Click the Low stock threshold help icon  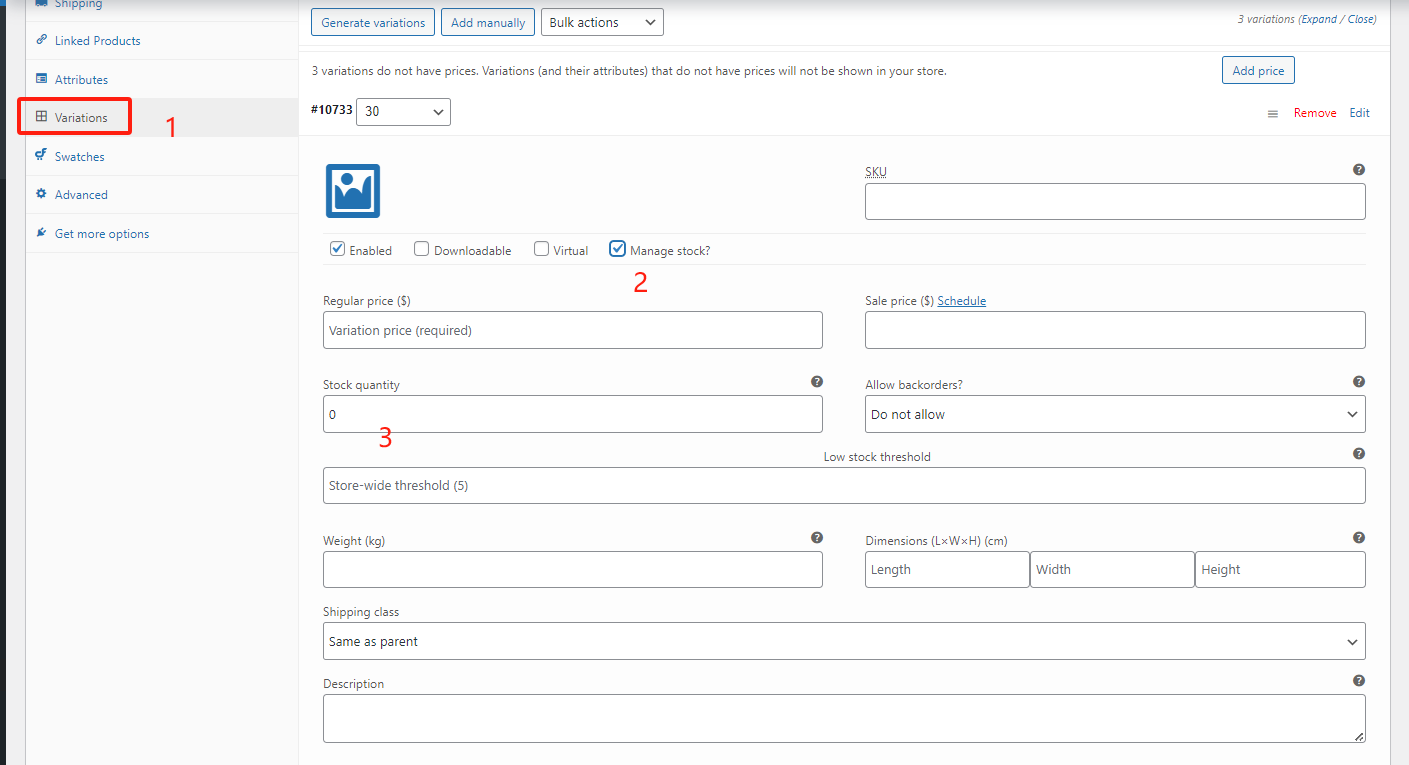click(x=1359, y=454)
